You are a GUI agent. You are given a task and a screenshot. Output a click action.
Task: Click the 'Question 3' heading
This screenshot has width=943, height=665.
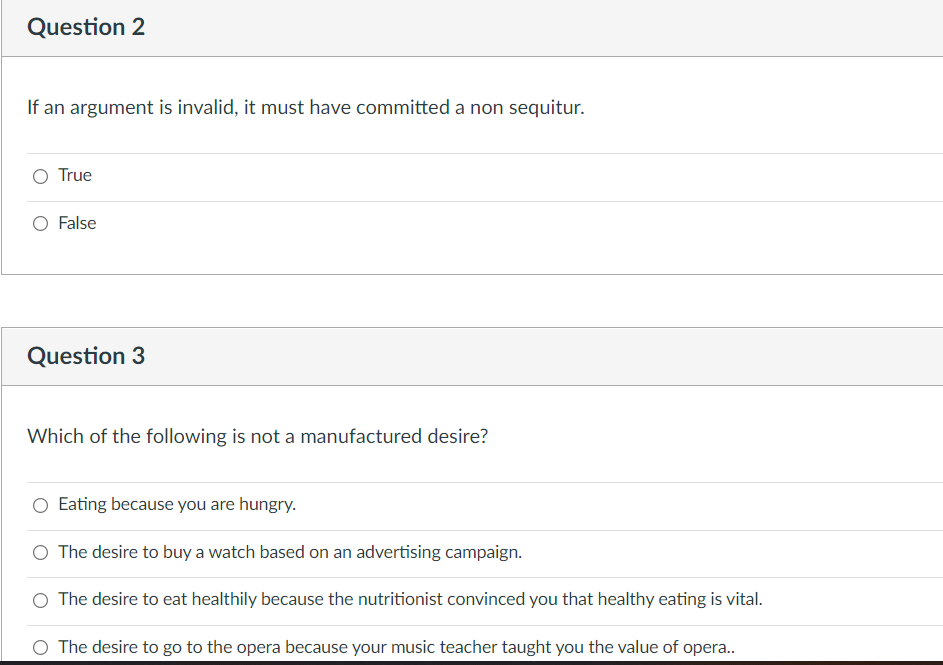point(86,356)
